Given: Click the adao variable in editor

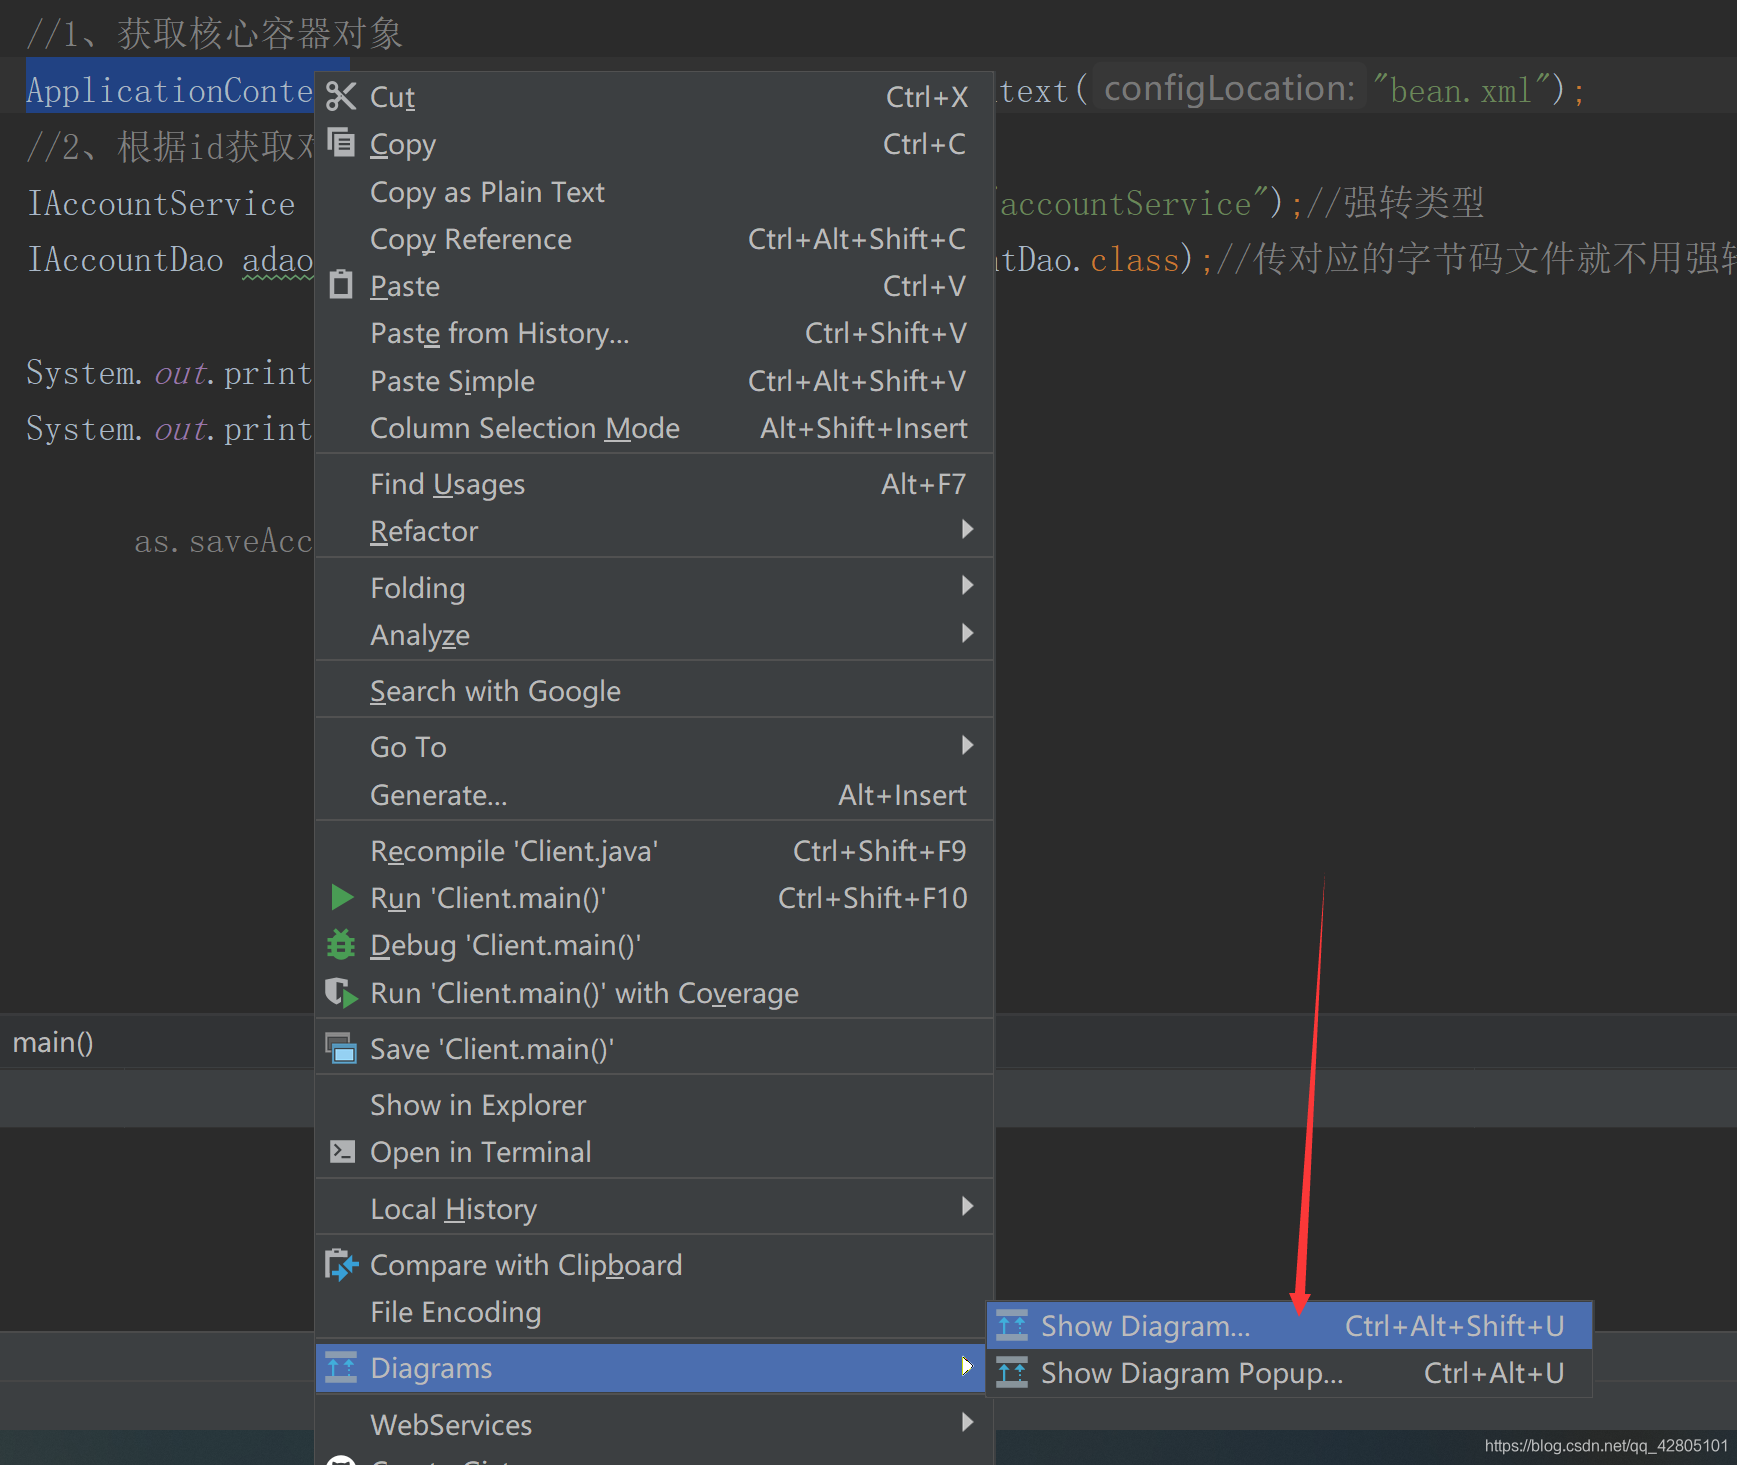Looking at the screenshot, I should [x=277, y=260].
